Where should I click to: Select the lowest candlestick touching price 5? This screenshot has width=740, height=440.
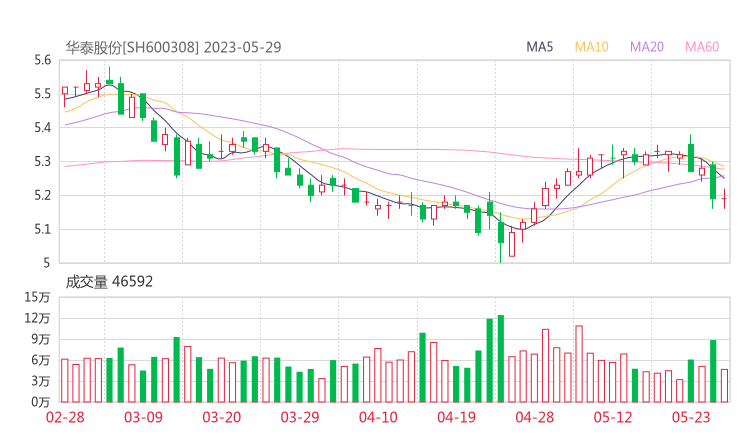(x=501, y=237)
